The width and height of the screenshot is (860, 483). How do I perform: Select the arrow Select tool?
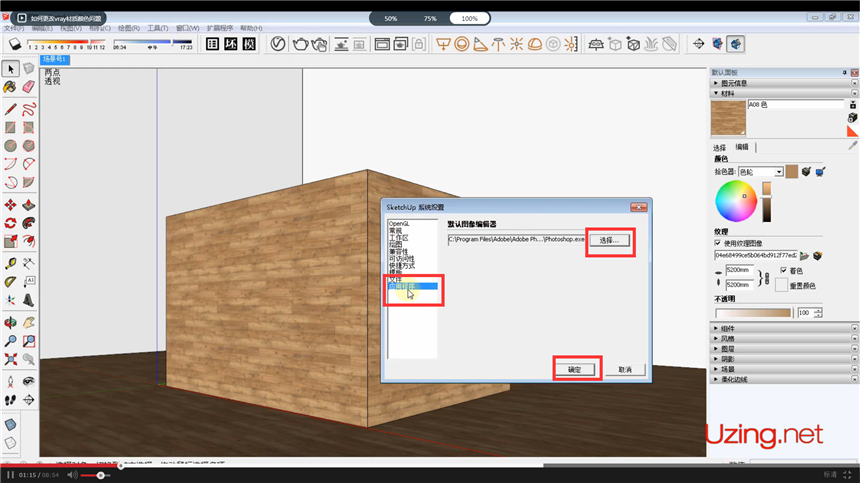10,69
